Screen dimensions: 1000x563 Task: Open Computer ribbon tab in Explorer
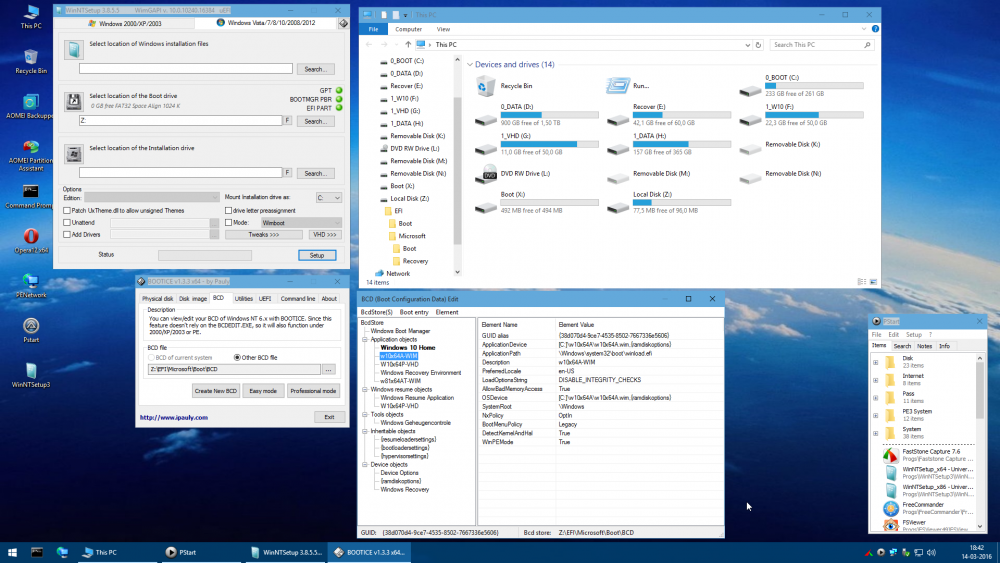coord(408,29)
